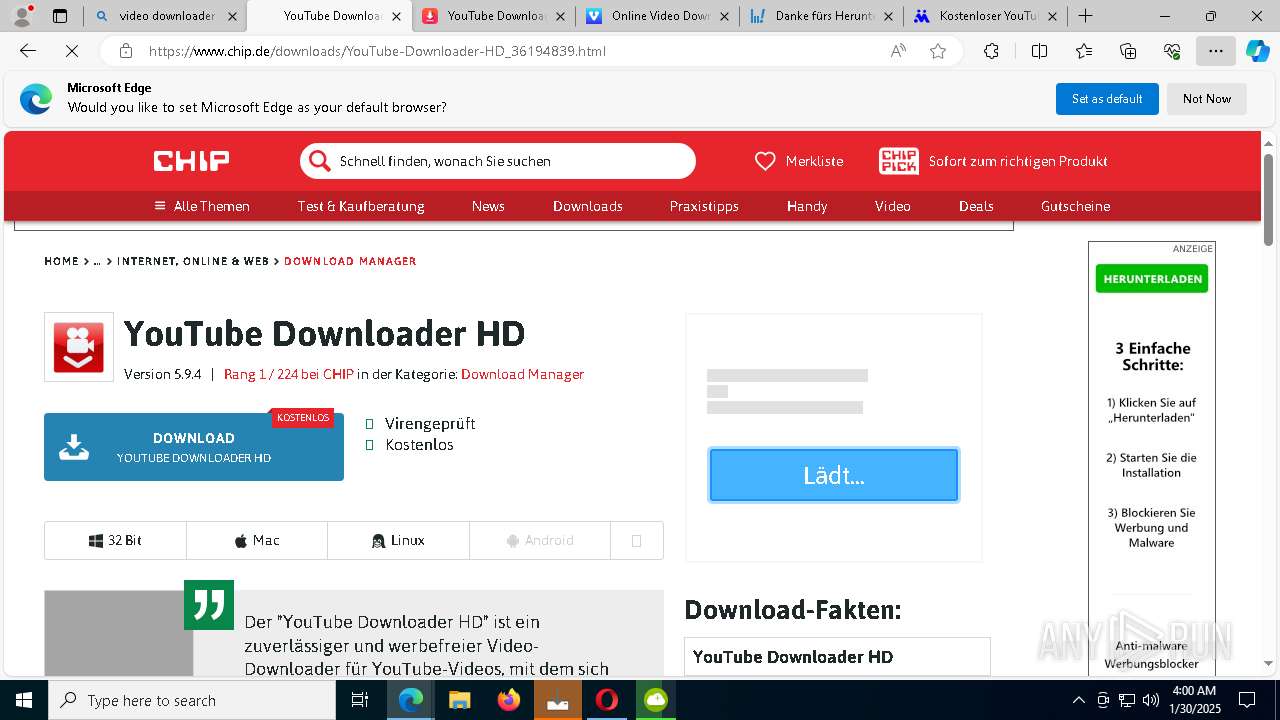Dismiss with Not Now button
Viewport: 1280px width, 720px height.
click(1207, 99)
